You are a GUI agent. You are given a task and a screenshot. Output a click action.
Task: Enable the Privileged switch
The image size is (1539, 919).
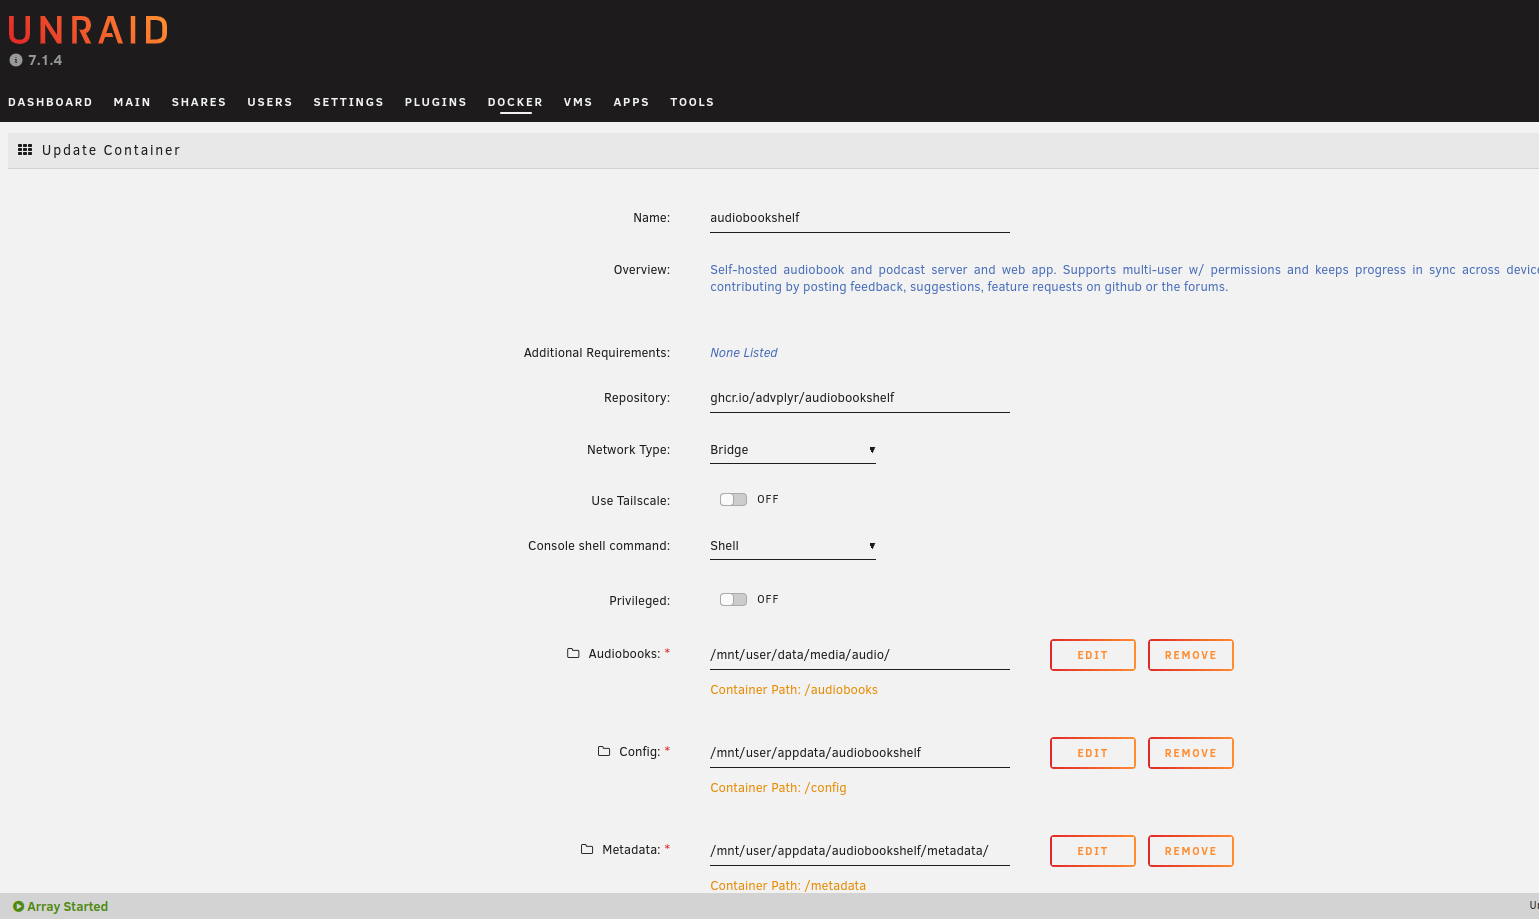[733, 599]
